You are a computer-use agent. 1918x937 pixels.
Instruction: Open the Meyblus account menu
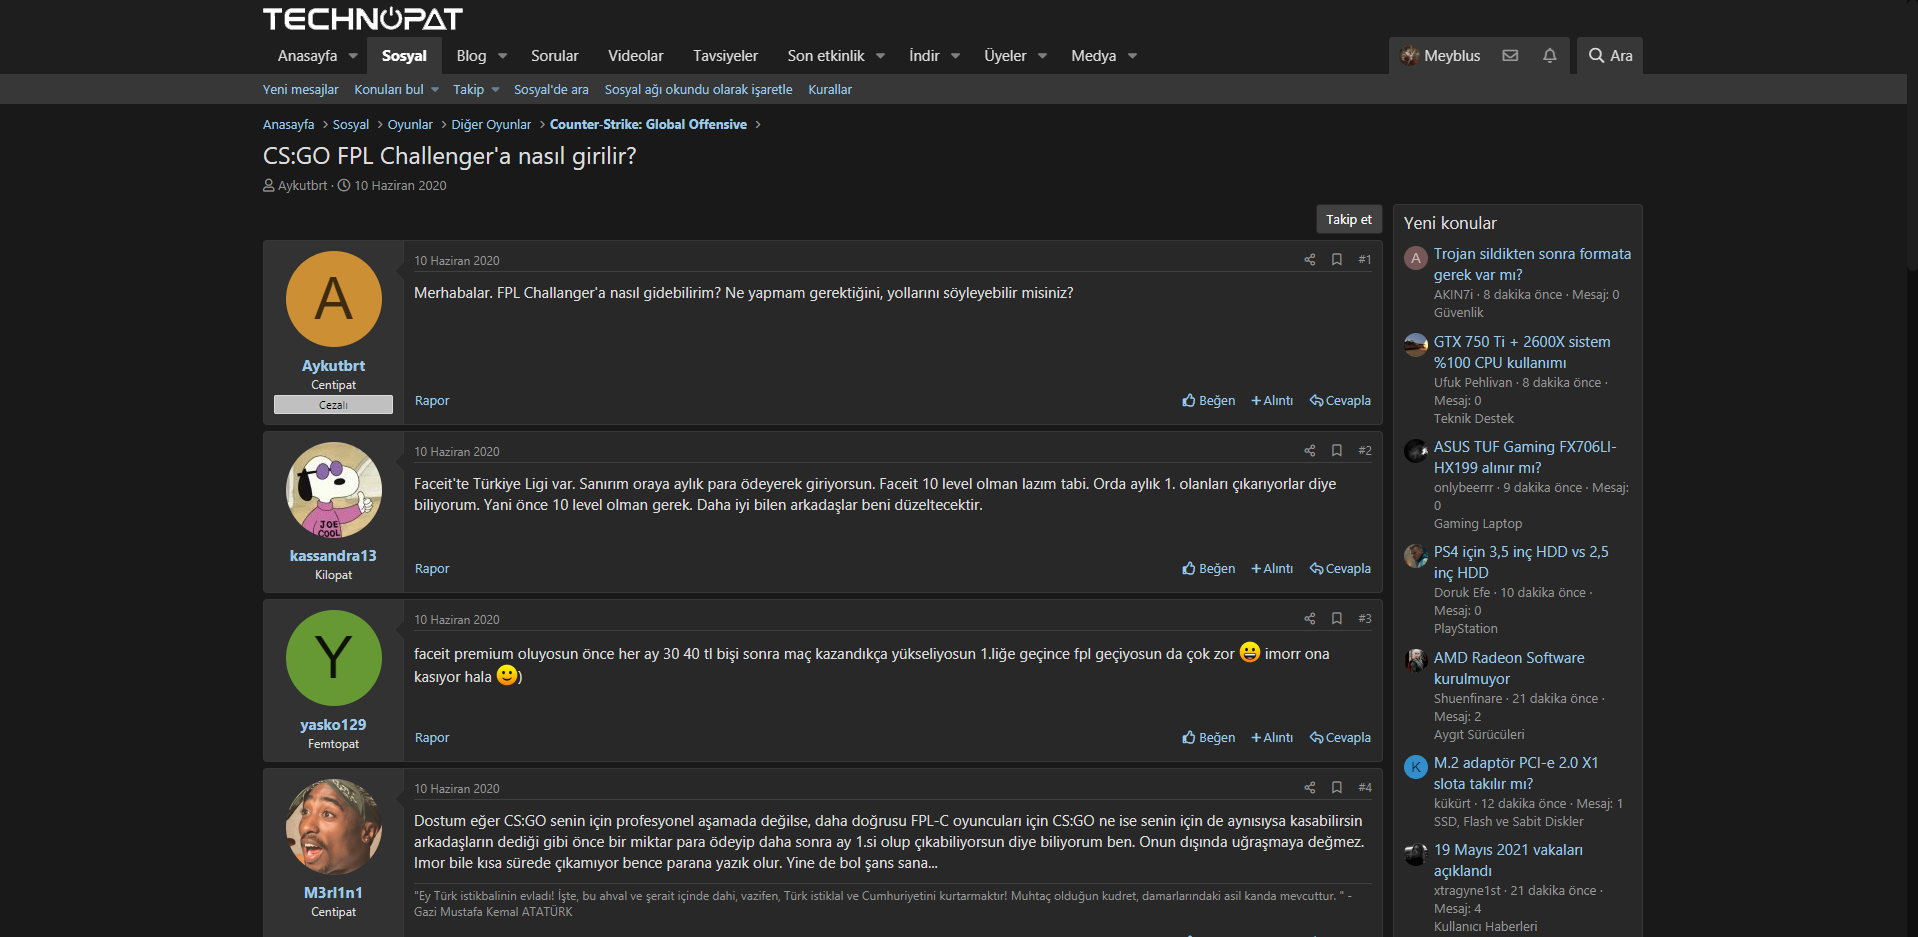pos(1441,56)
